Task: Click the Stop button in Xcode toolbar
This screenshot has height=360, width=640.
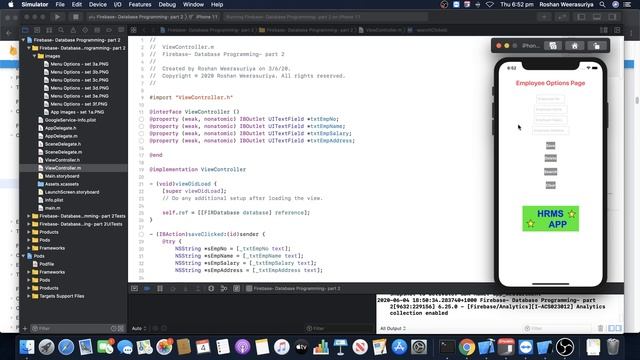Action: point(76,17)
